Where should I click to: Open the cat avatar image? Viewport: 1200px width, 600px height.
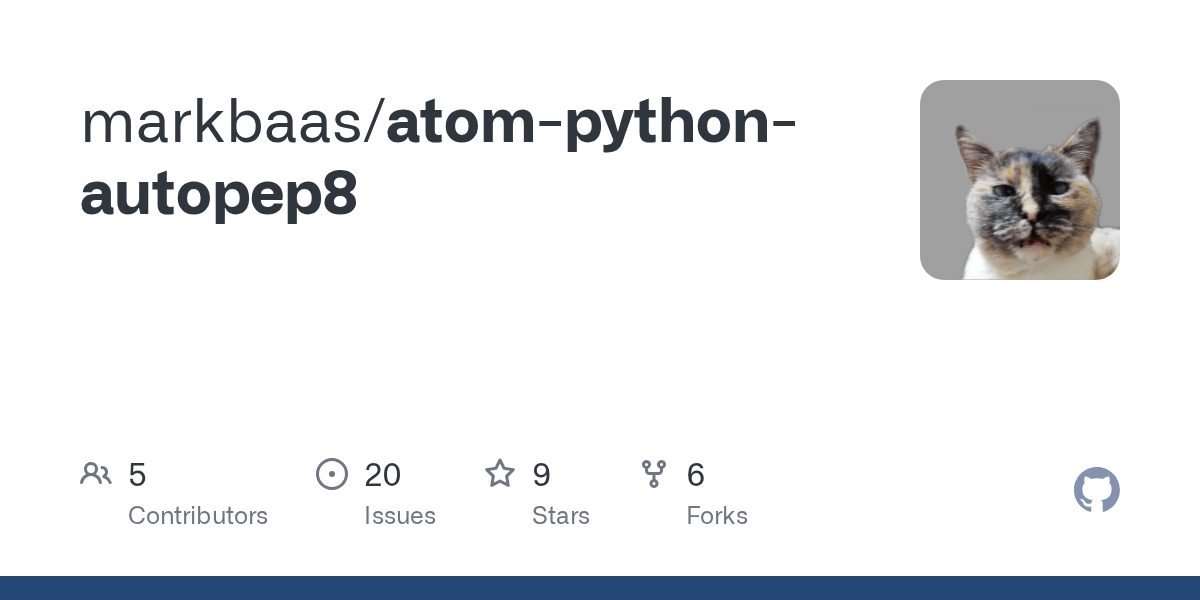[1020, 180]
